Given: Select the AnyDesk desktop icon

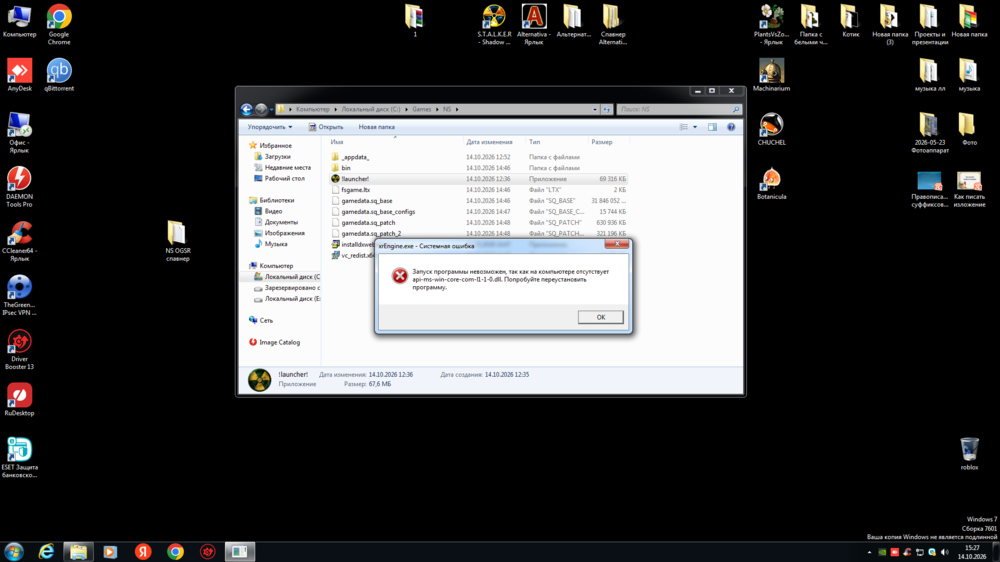Looking at the screenshot, I should pos(19,75).
